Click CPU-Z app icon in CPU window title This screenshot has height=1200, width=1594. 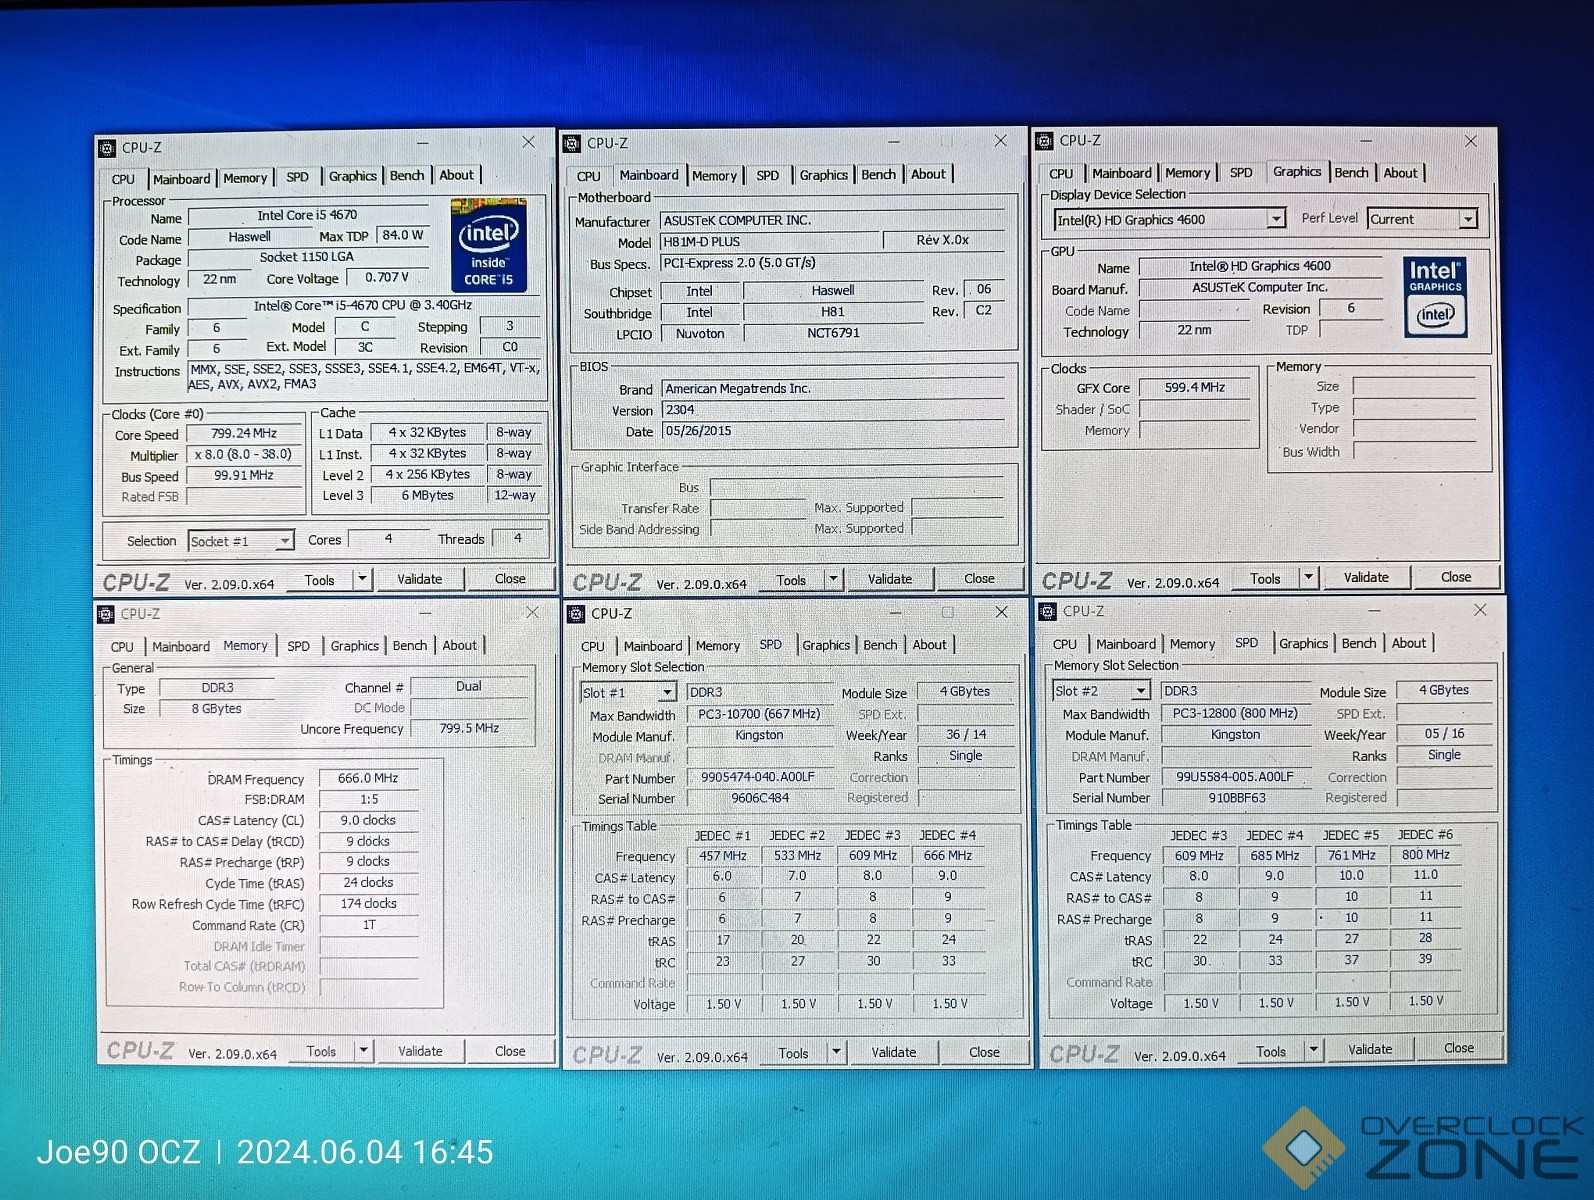click(x=107, y=148)
